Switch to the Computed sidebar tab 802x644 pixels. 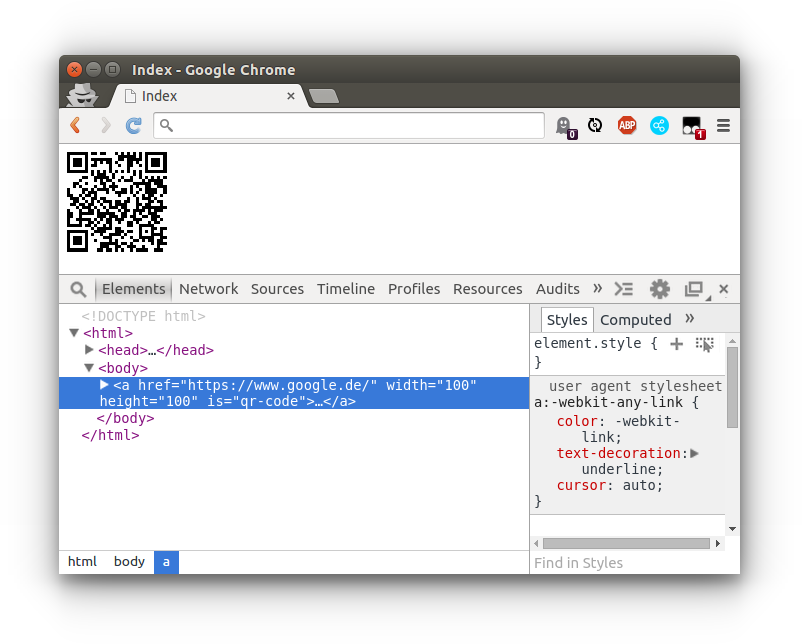click(x=636, y=320)
